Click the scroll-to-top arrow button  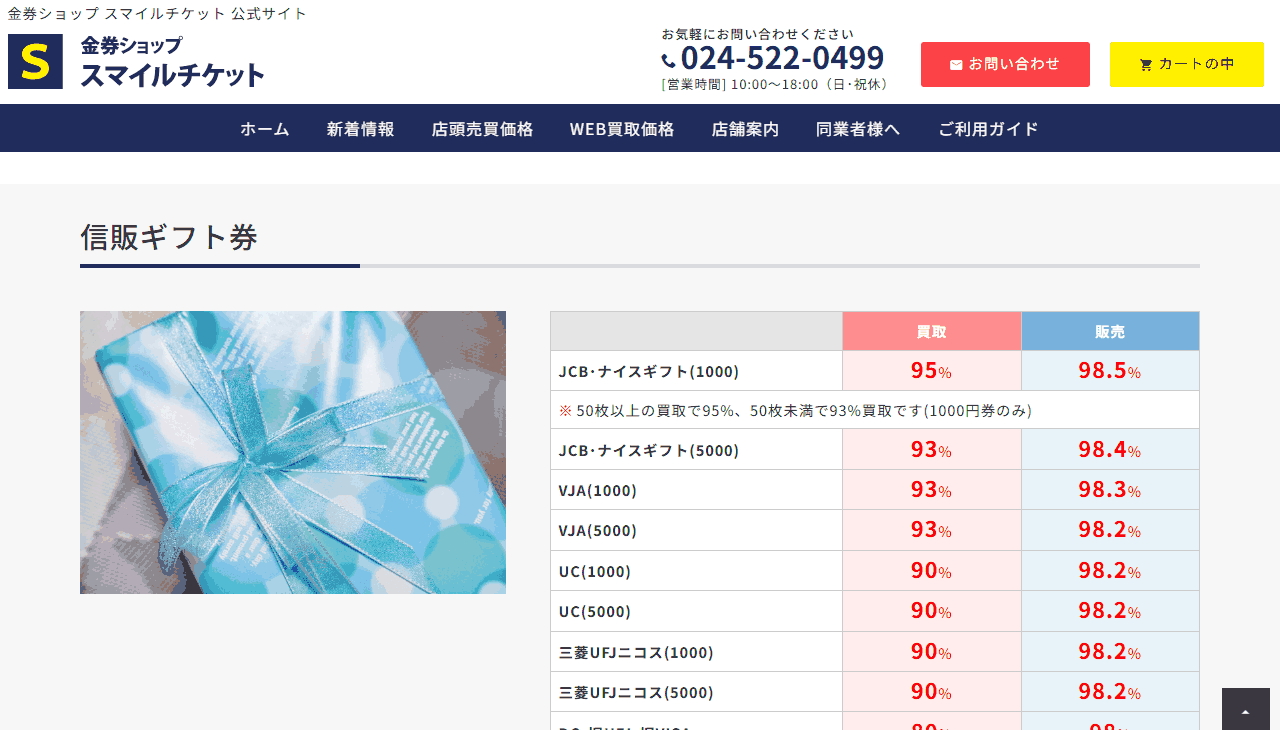pyautogui.click(x=1246, y=709)
